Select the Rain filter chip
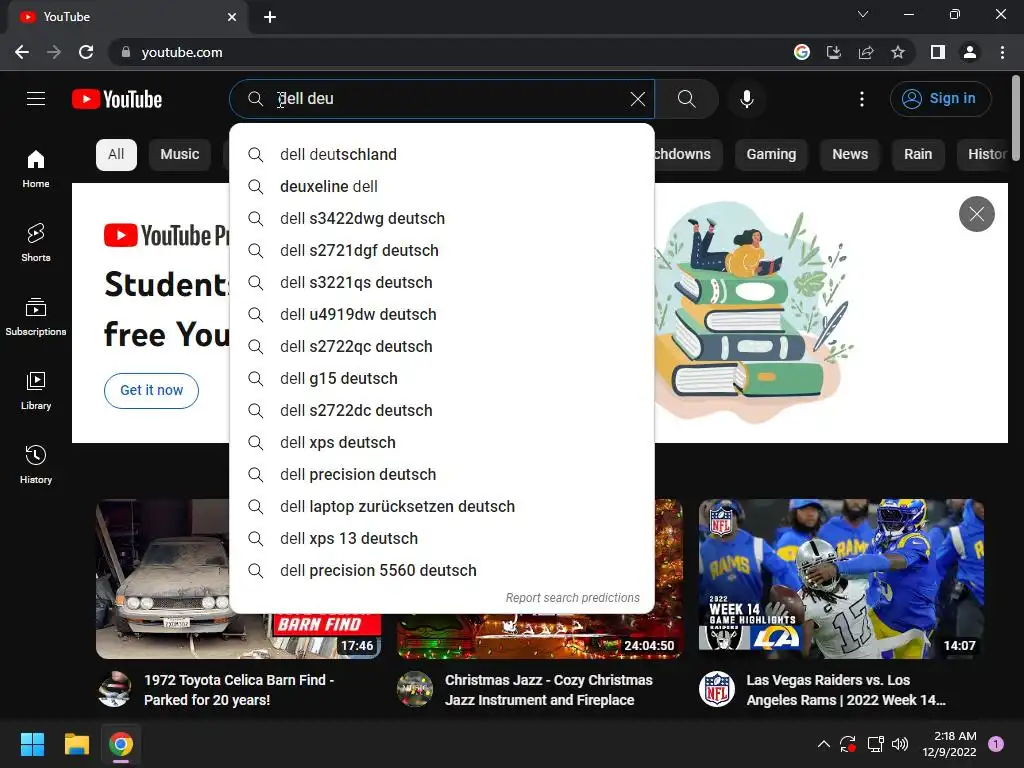Screen dimensions: 1024x768 pos(918,155)
